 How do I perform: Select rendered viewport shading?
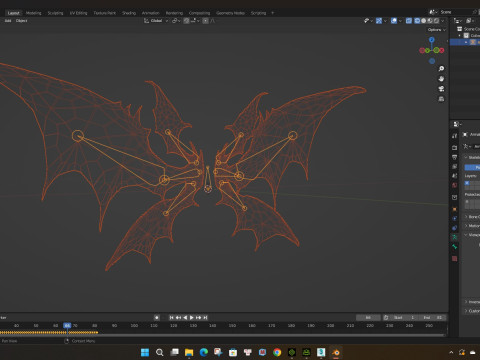(436, 21)
